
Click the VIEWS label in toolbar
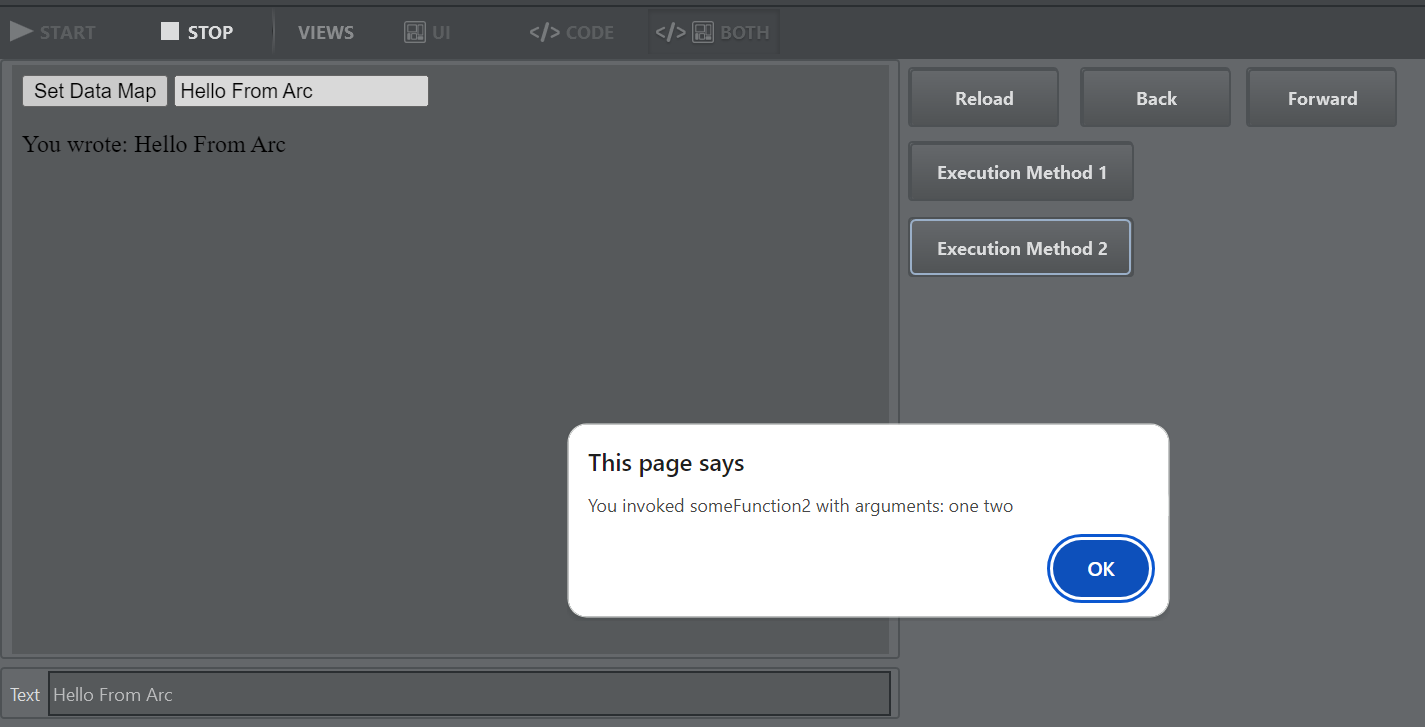coord(326,32)
